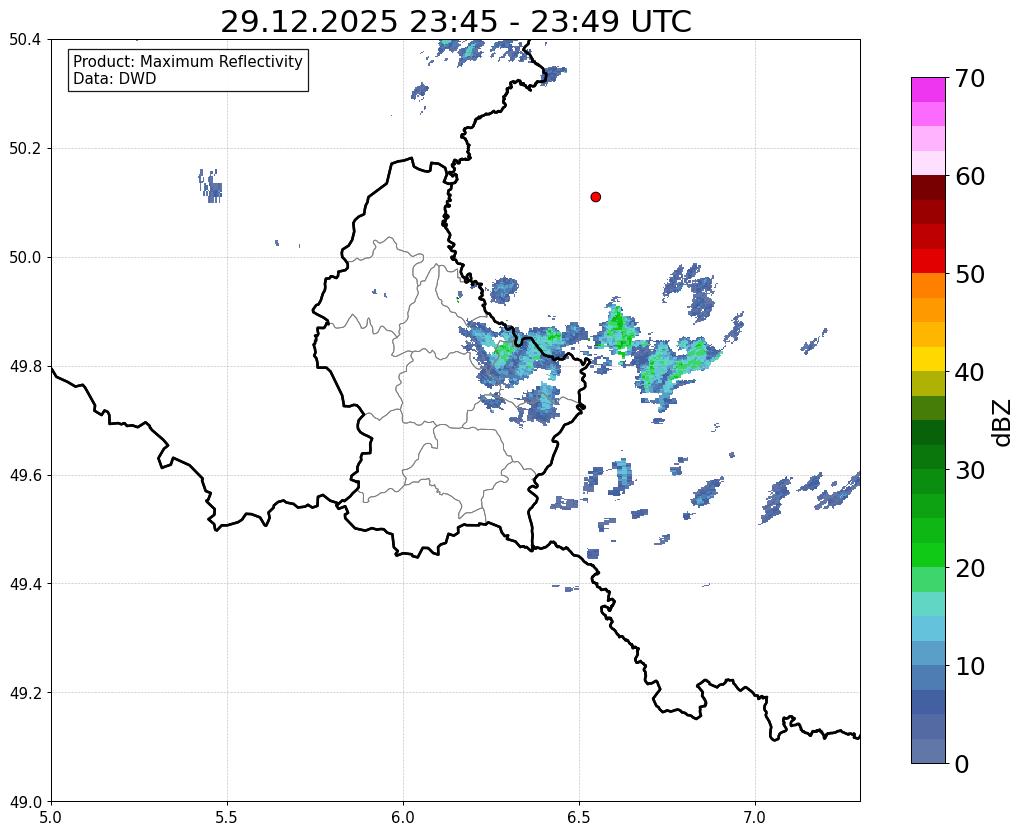Click the latitude label 49.2
Image resolution: width=1023 pixels, height=834 pixels.
(25, 693)
